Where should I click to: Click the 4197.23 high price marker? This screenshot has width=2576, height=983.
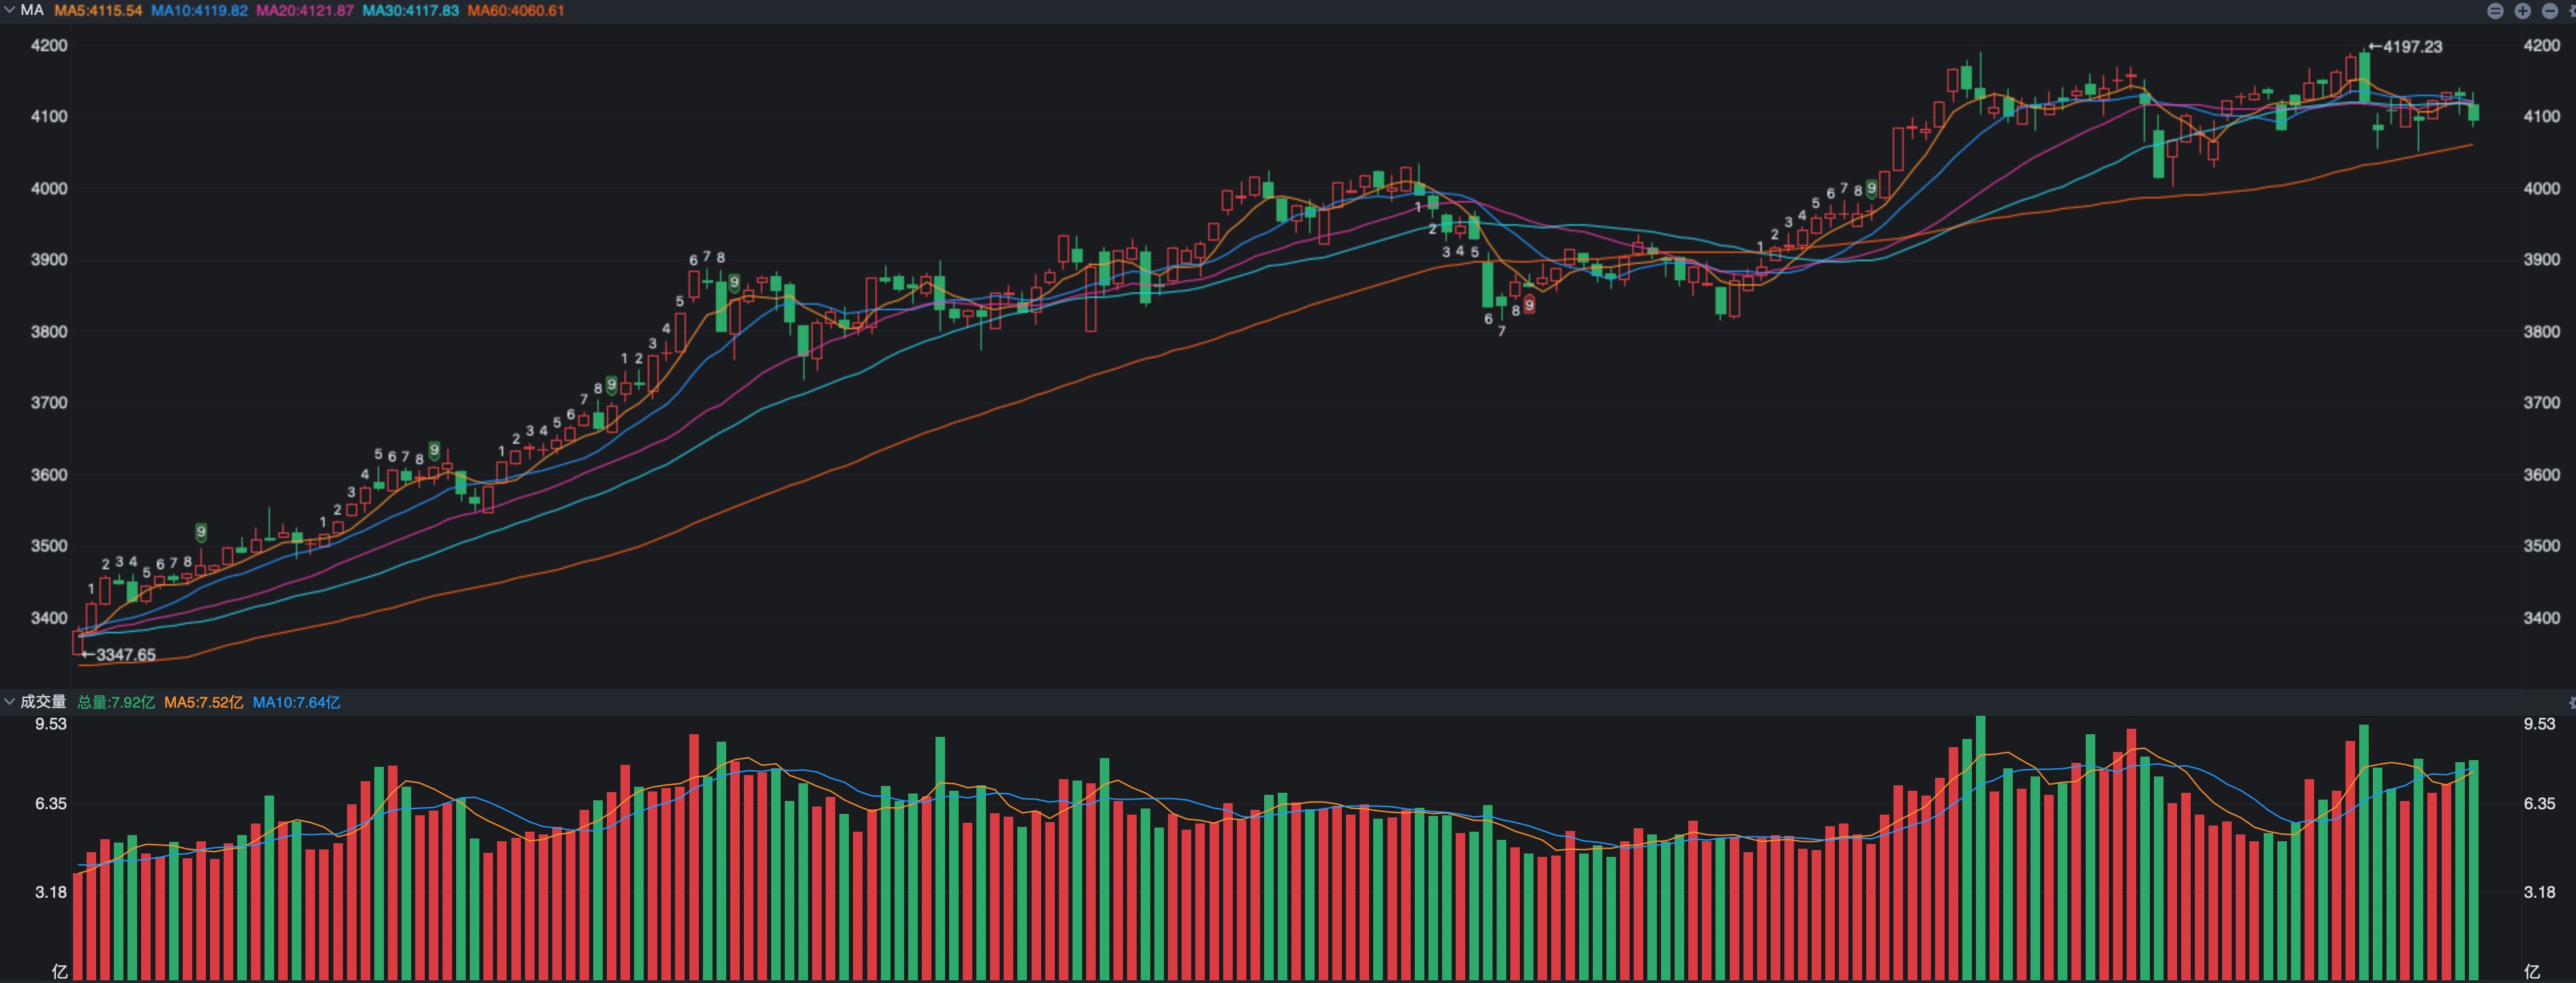(x=2405, y=46)
